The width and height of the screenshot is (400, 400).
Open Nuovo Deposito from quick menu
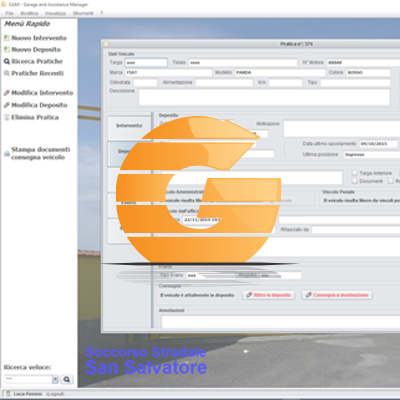click(36, 50)
